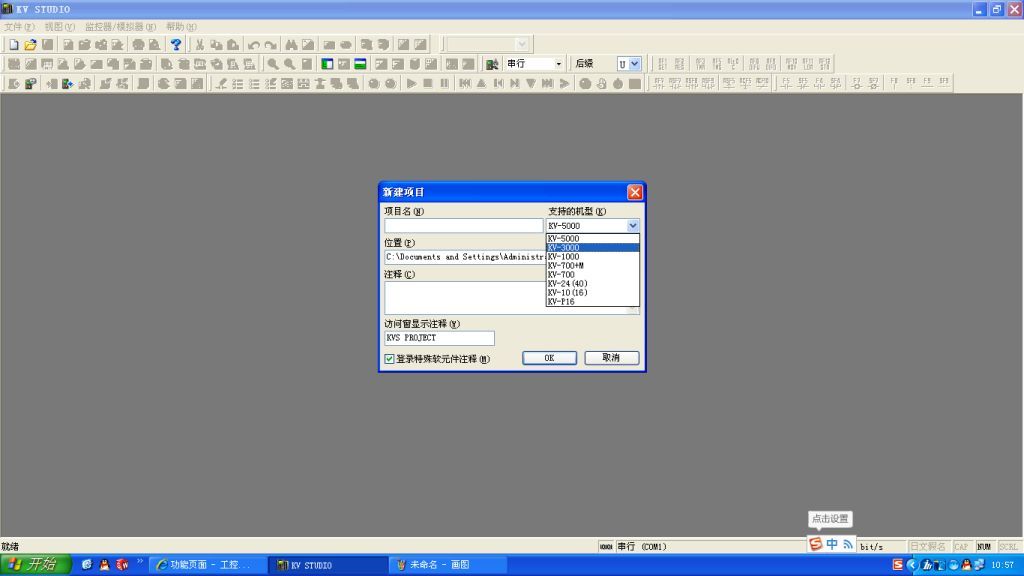Click the magnifier zoom icon in toolbar
Viewport: 1024px width, 576px height.
coord(272,64)
